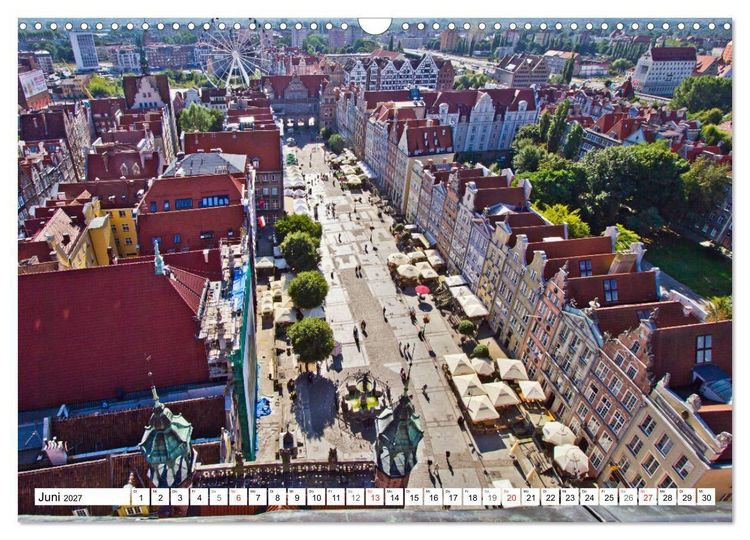Image resolution: width=750 pixels, height=540 pixels.
Task: Click the Juni 2027 month label
Action: coord(60,497)
